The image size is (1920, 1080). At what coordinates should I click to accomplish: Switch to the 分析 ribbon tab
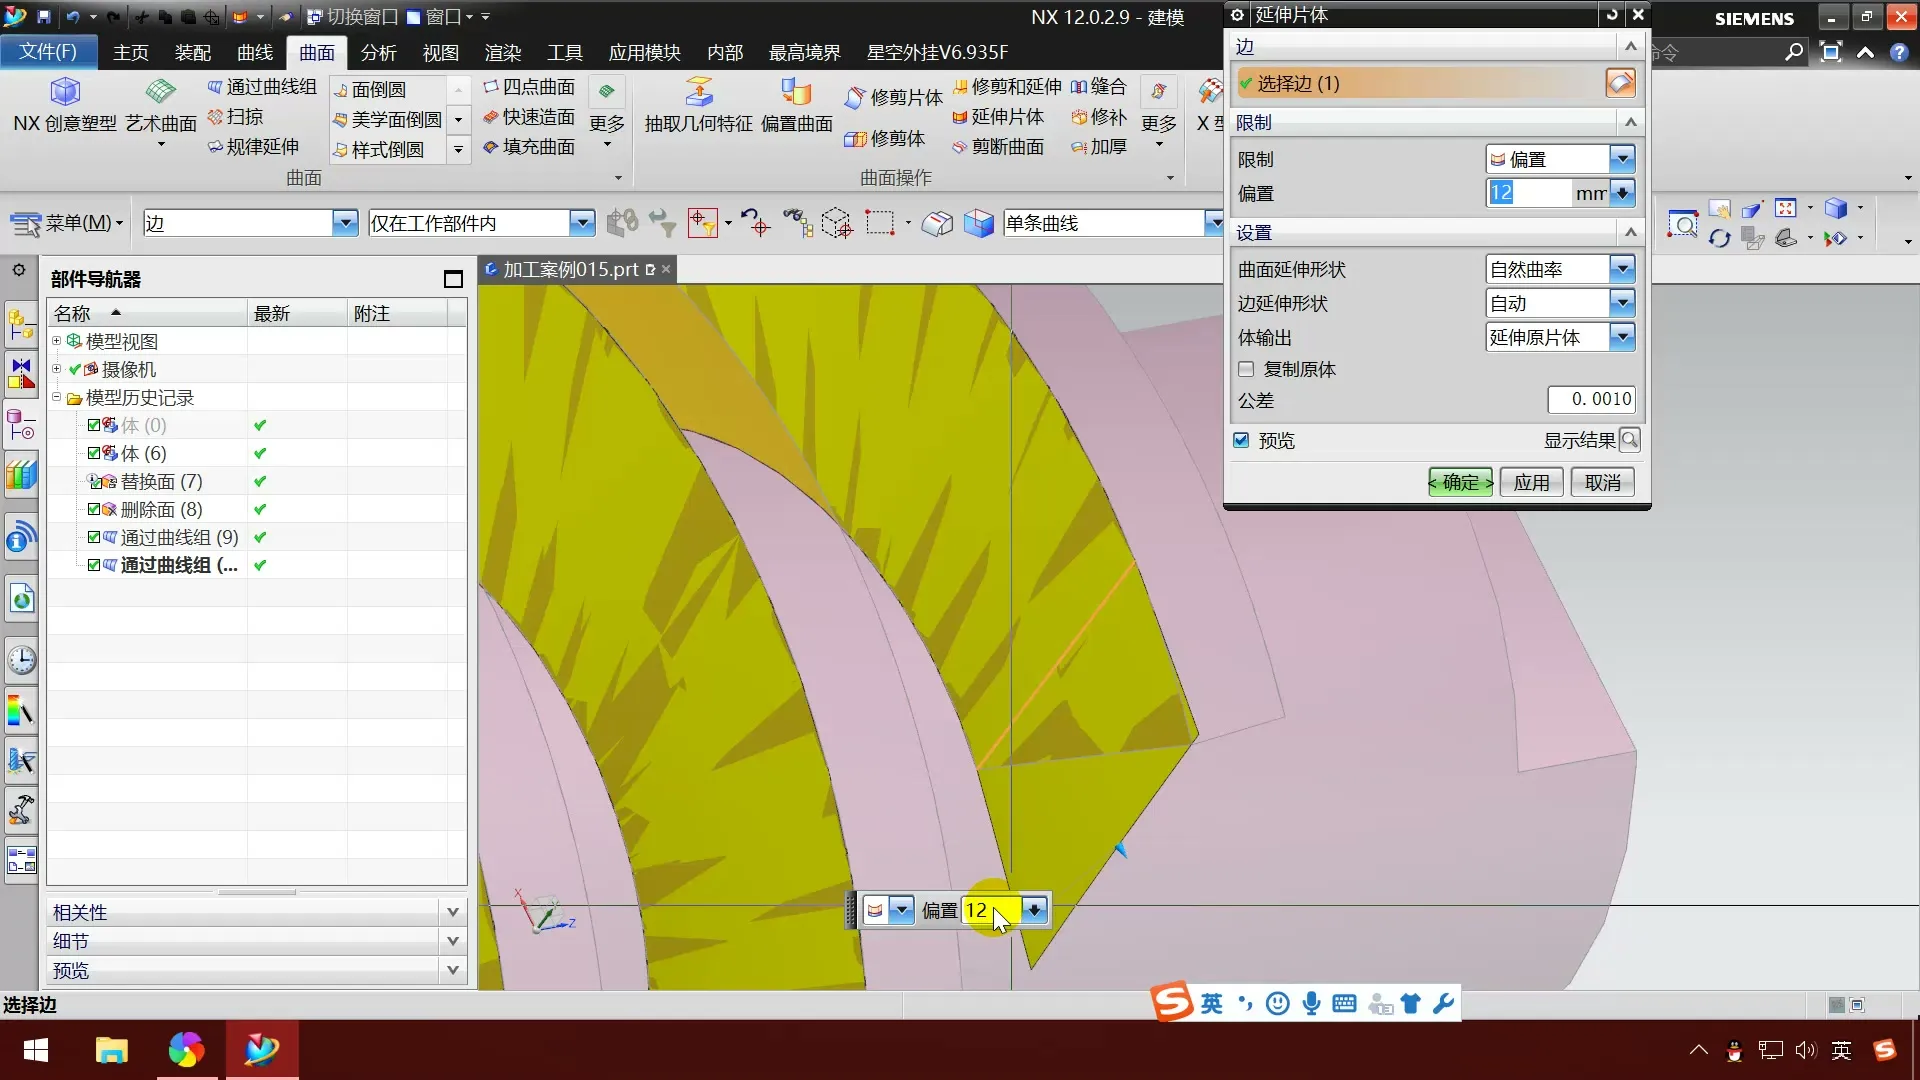378,52
